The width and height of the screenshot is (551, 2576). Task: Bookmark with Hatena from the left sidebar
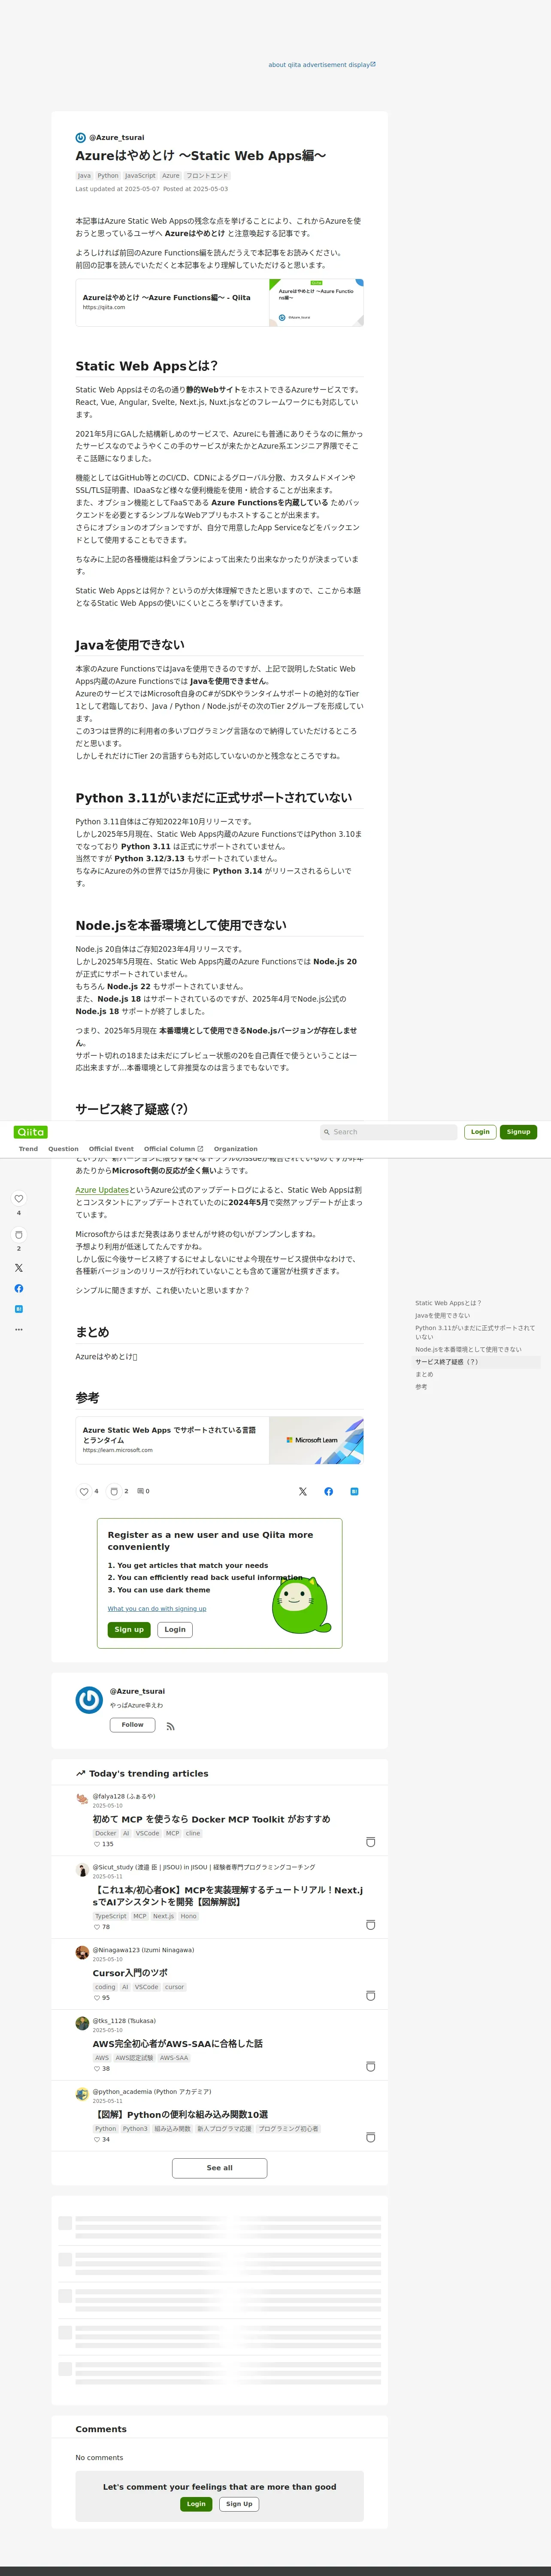point(18,1309)
